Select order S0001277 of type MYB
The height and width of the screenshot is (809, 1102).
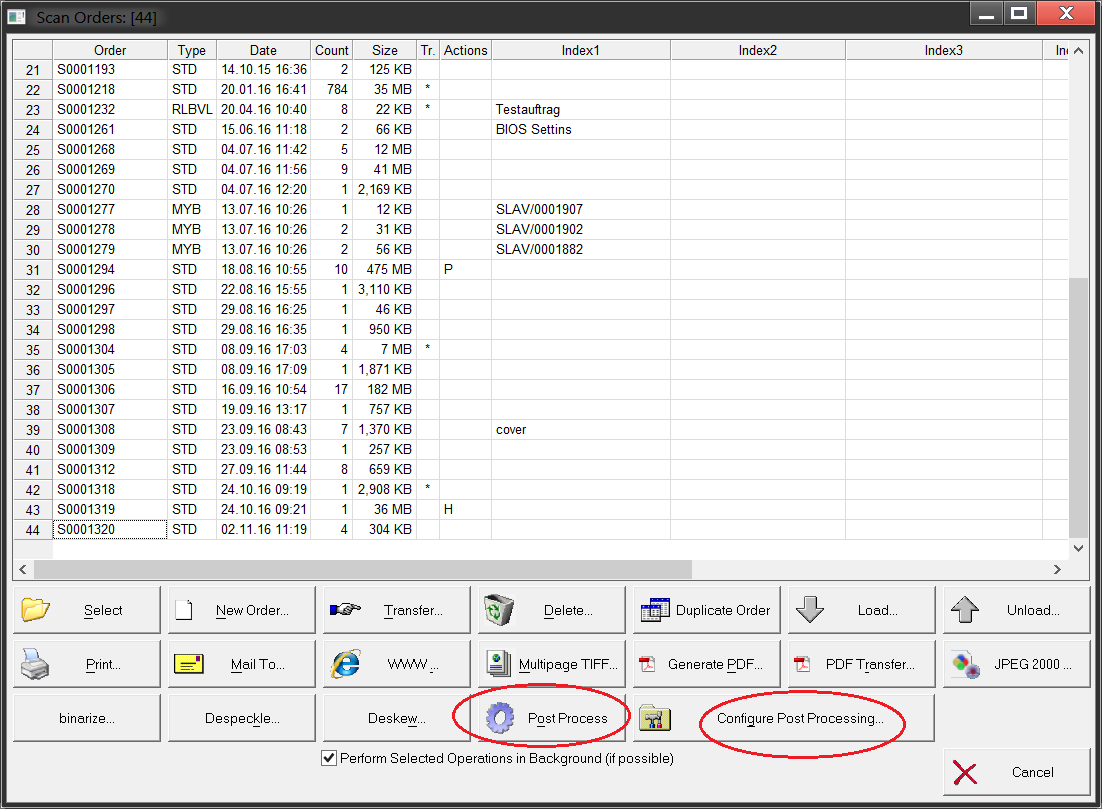pos(110,209)
